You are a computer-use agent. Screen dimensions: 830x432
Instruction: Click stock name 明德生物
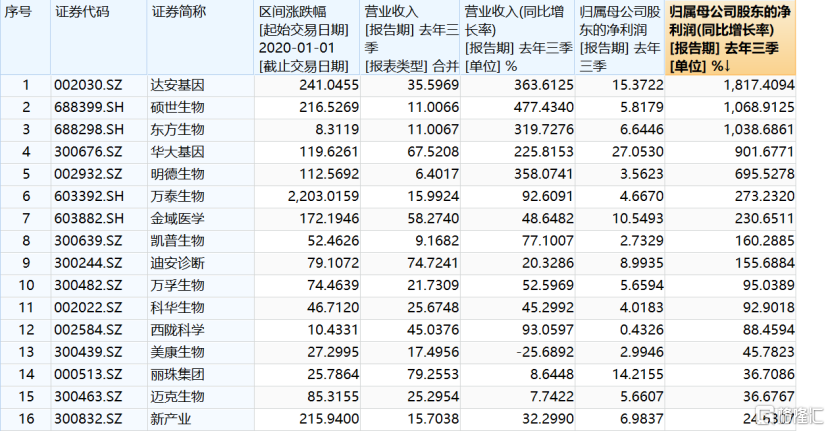tap(177, 174)
